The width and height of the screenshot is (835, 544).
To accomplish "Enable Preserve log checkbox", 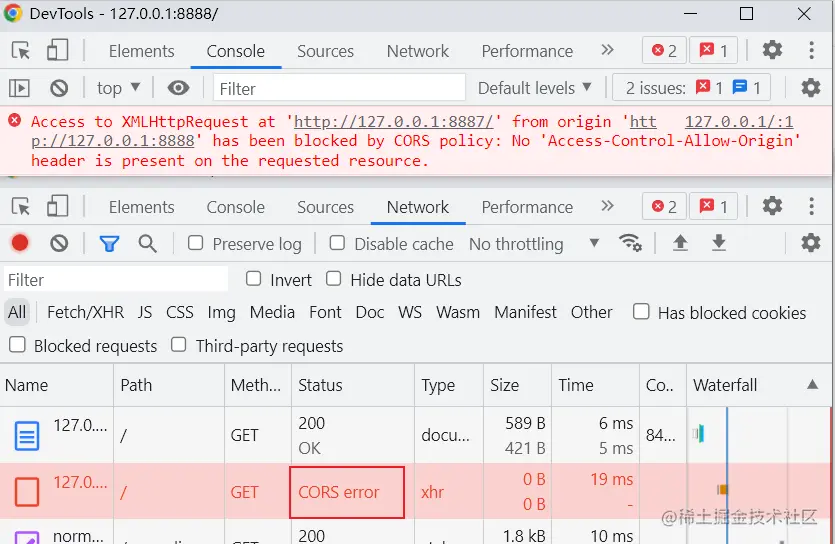I will [x=195, y=243].
